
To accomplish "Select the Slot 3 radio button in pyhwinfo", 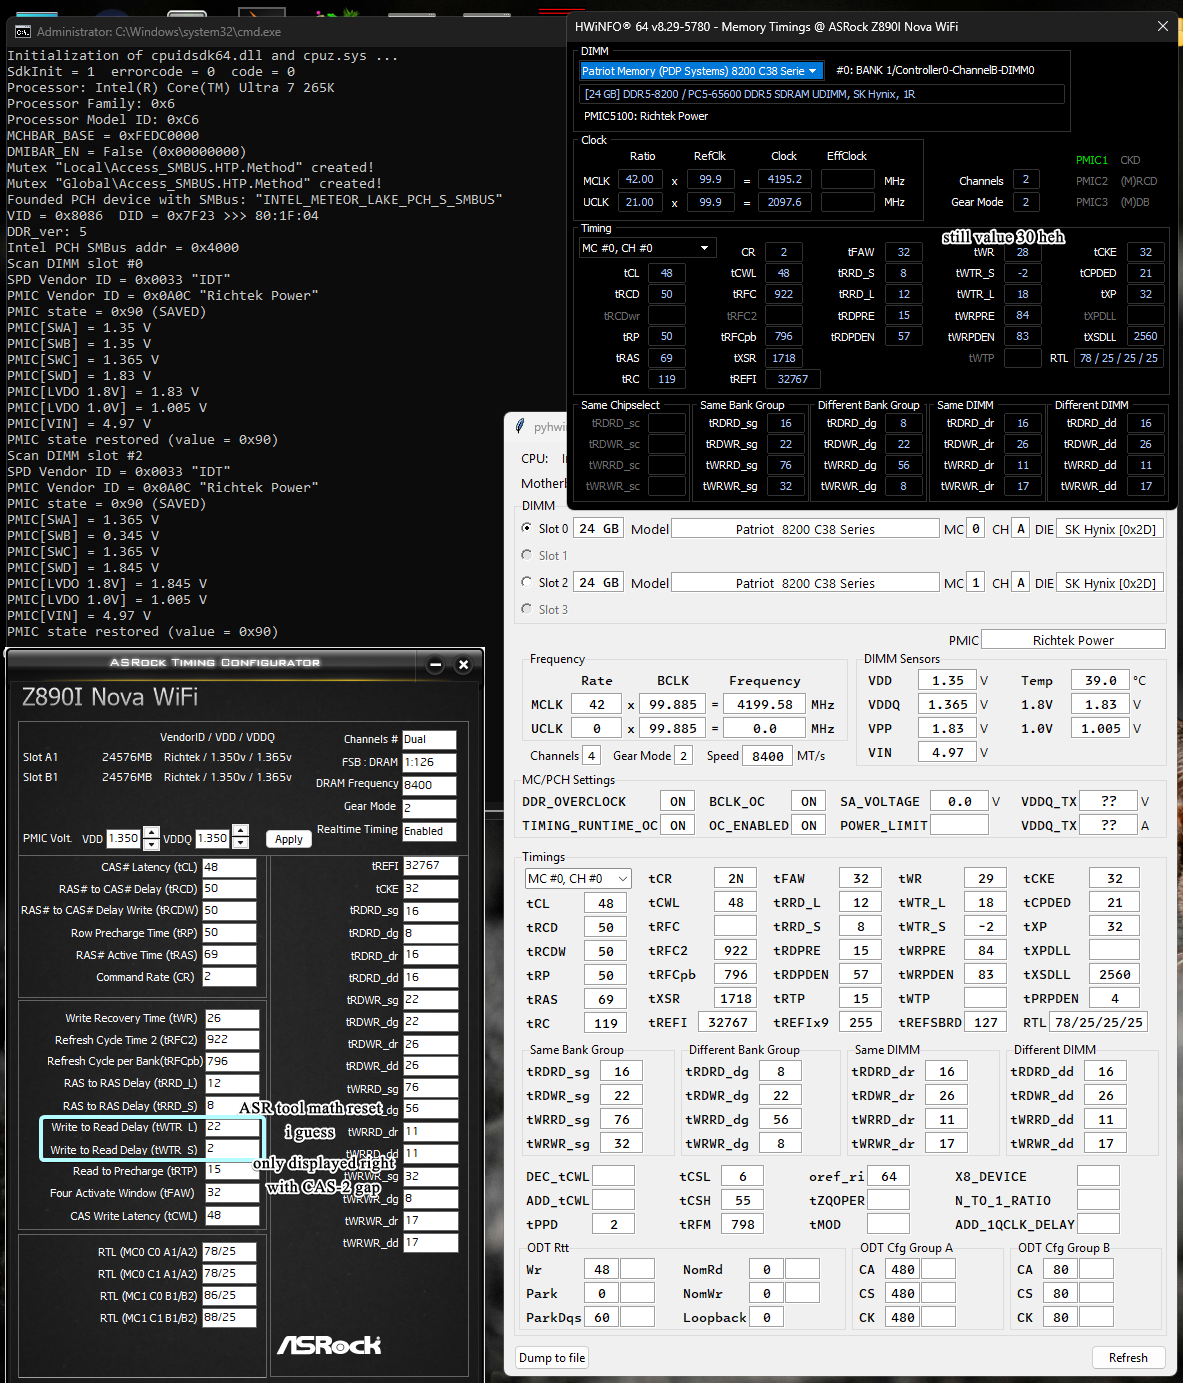I will point(527,609).
